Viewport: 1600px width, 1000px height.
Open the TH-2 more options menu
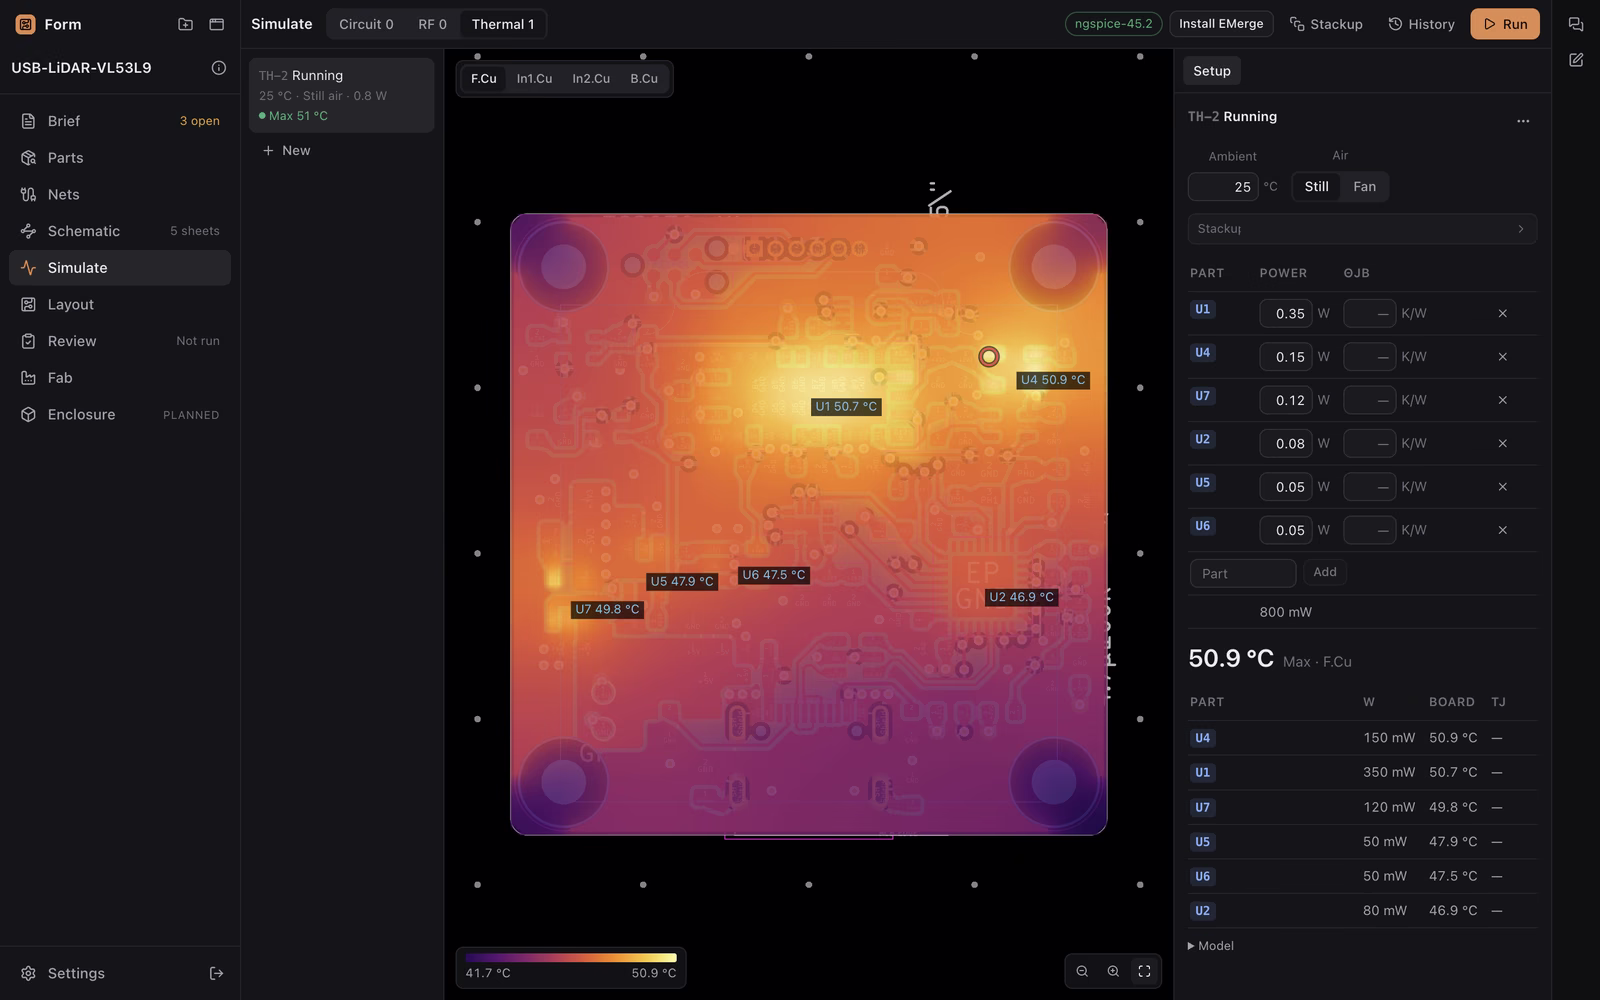pos(1523,120)
